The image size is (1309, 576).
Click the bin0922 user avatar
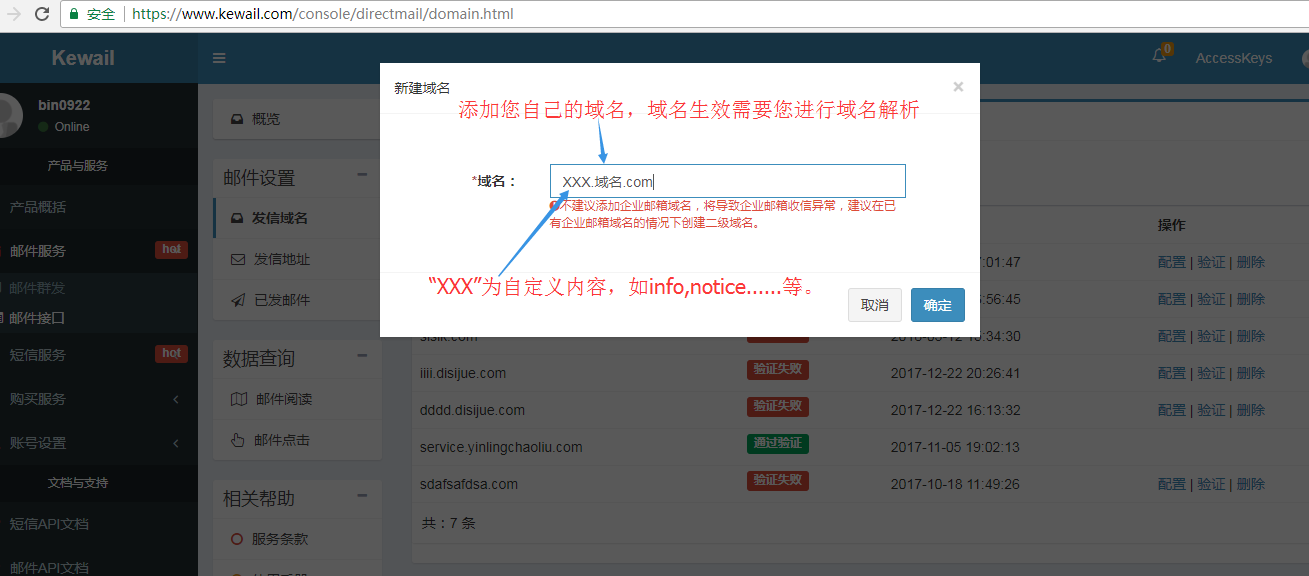point(8,115)
